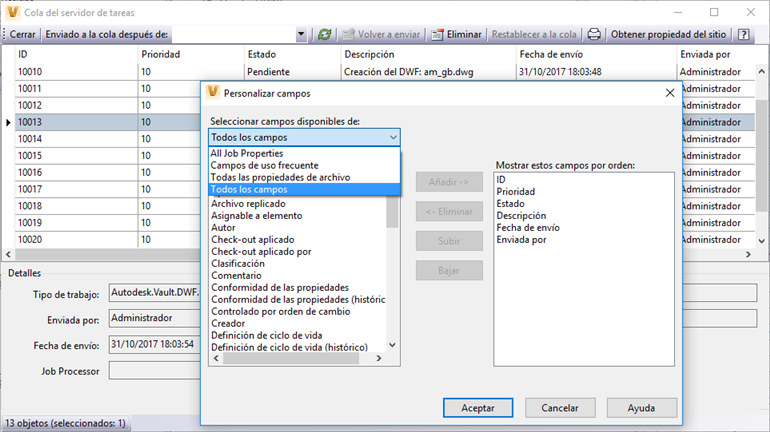Screen dimensions: 770x432
Task: Collapse the Todos los campos combo box
Action: tap(393, 137)
